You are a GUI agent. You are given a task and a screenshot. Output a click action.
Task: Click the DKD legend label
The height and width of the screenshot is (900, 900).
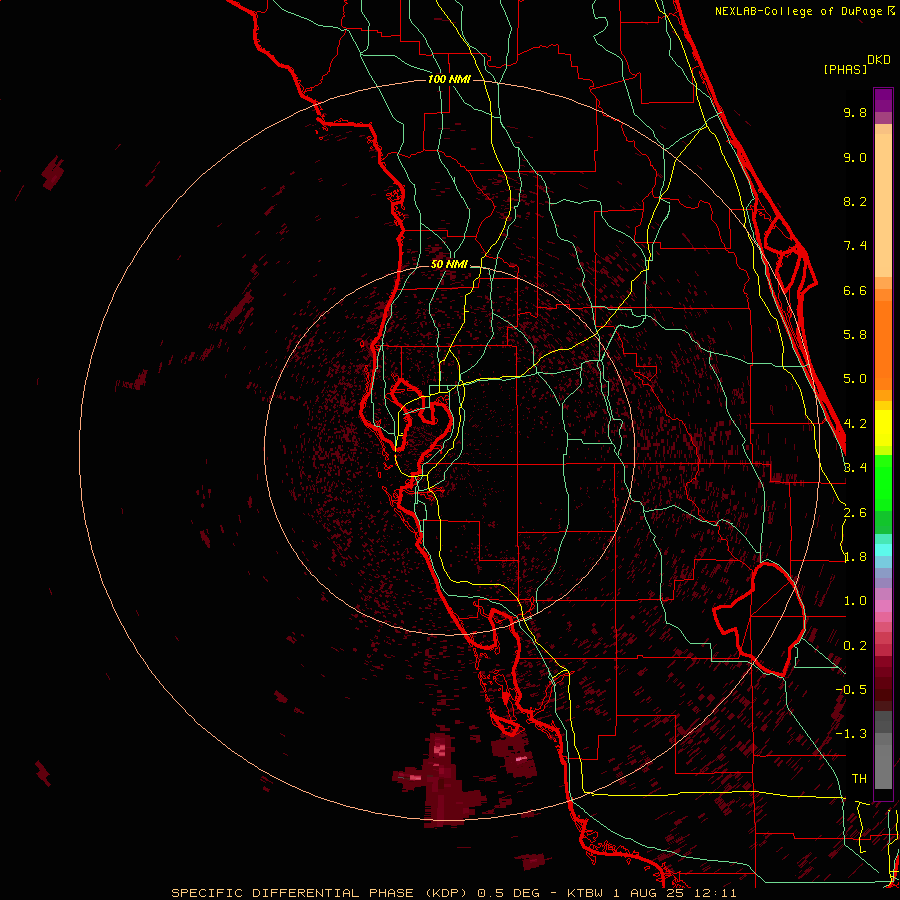pos(879,60)
